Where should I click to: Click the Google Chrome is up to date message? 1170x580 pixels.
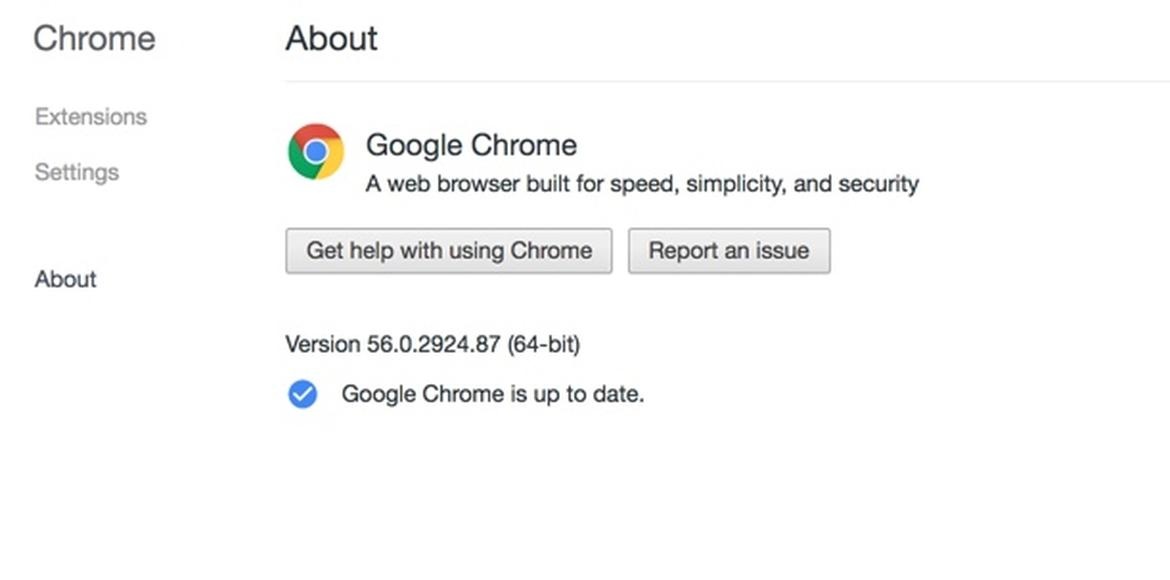click(493, 394)
